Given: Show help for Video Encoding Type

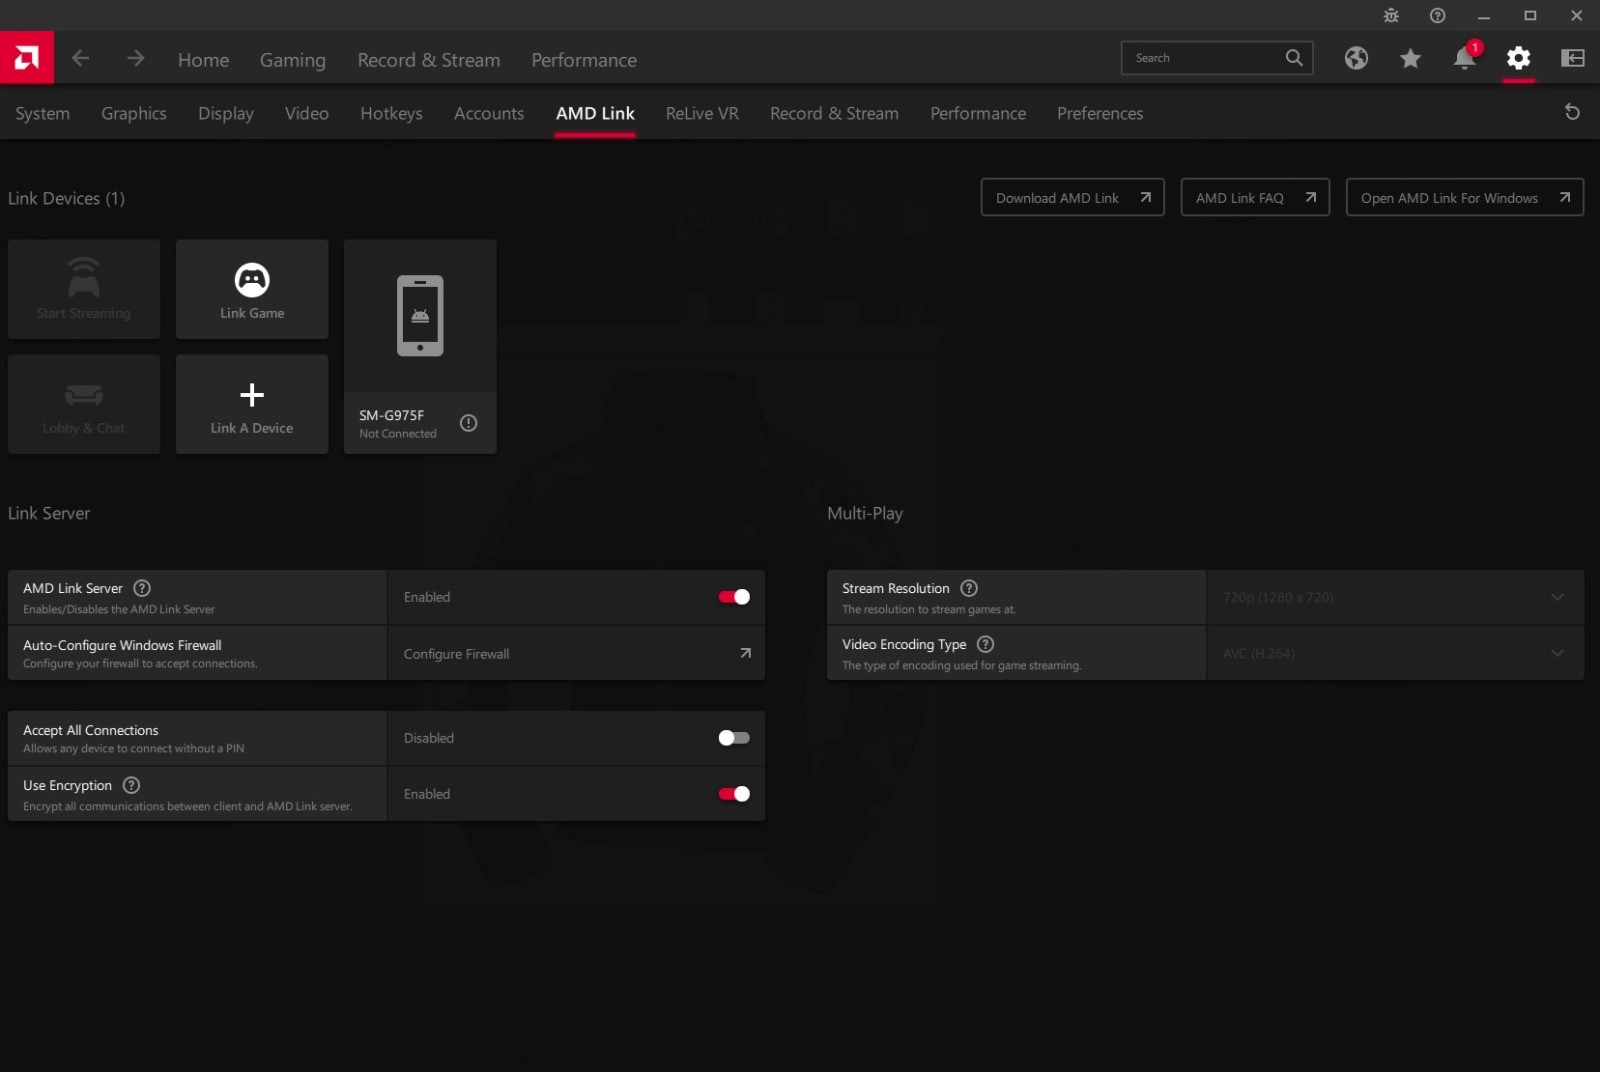Looking at the screenshot, I should 986,644.
